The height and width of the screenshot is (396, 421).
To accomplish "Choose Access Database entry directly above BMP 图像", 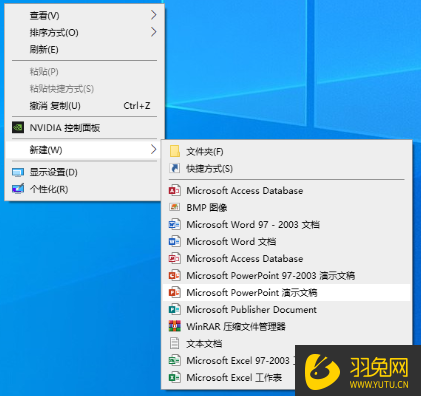I will click(287, 191).
